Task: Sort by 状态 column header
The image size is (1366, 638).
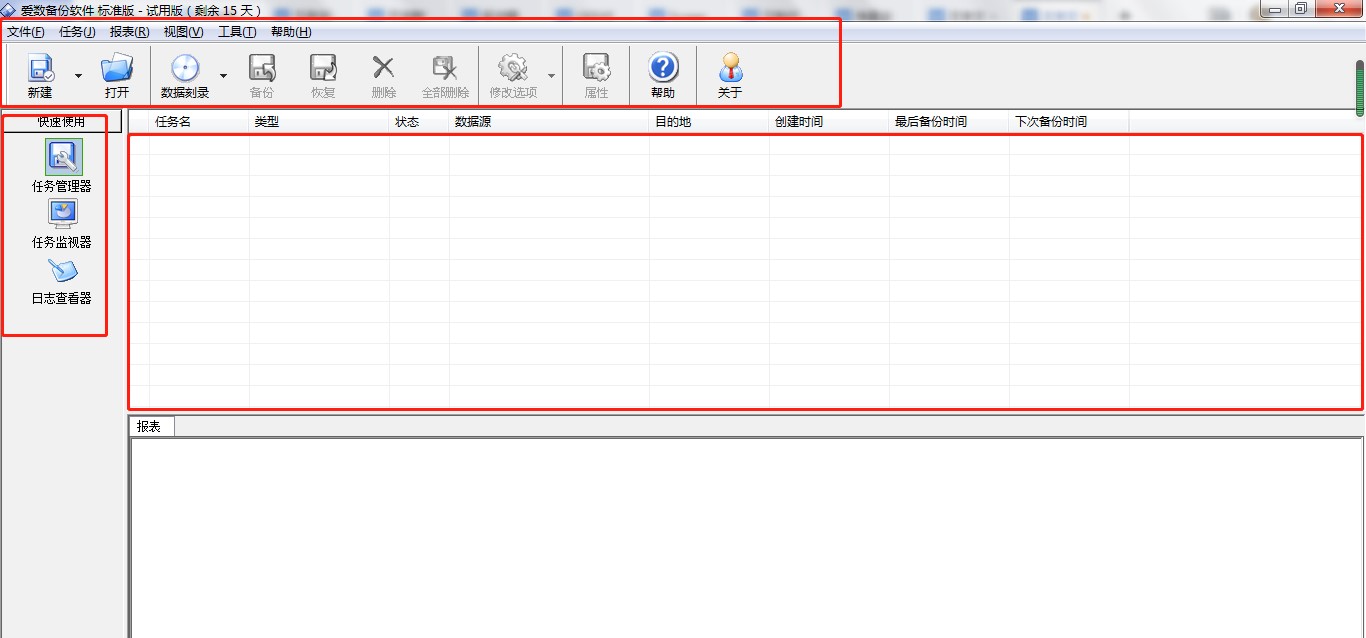Action: (x=419, y=122)
